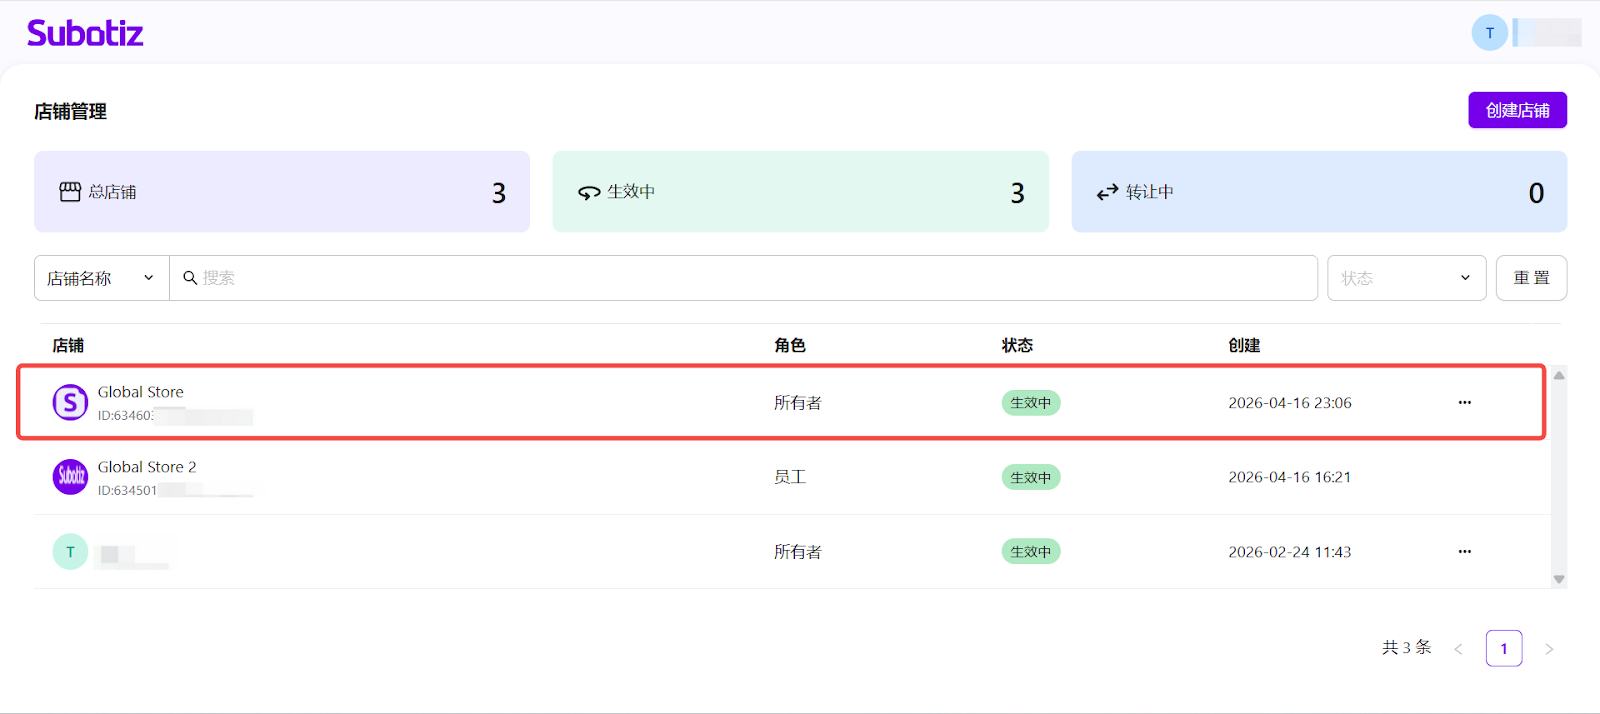Click the Global Store 2 avatar icon
1600x714 pixels.
(70, 477)
